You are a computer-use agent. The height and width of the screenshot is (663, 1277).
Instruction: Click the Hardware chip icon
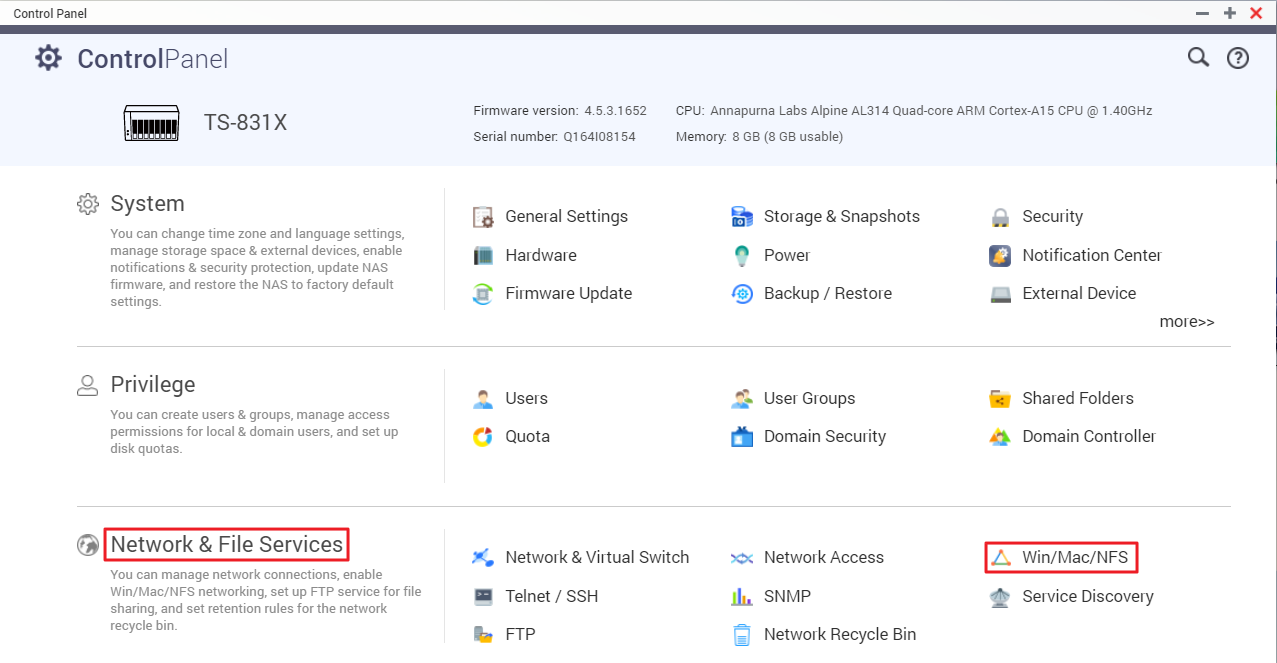[x=483, y=256]
